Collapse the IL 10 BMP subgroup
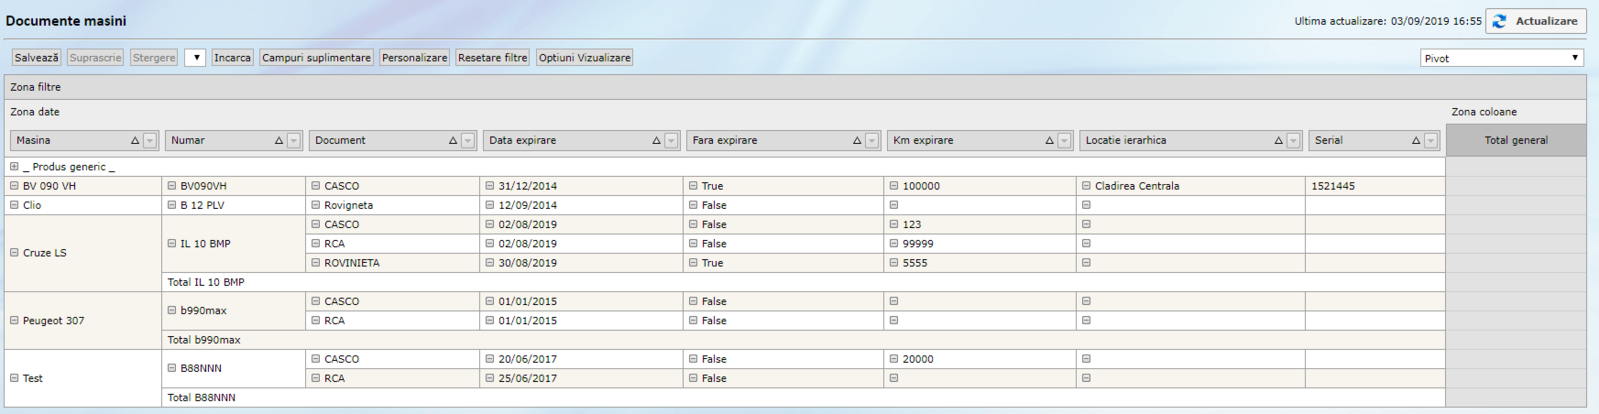 coord(172,243)
